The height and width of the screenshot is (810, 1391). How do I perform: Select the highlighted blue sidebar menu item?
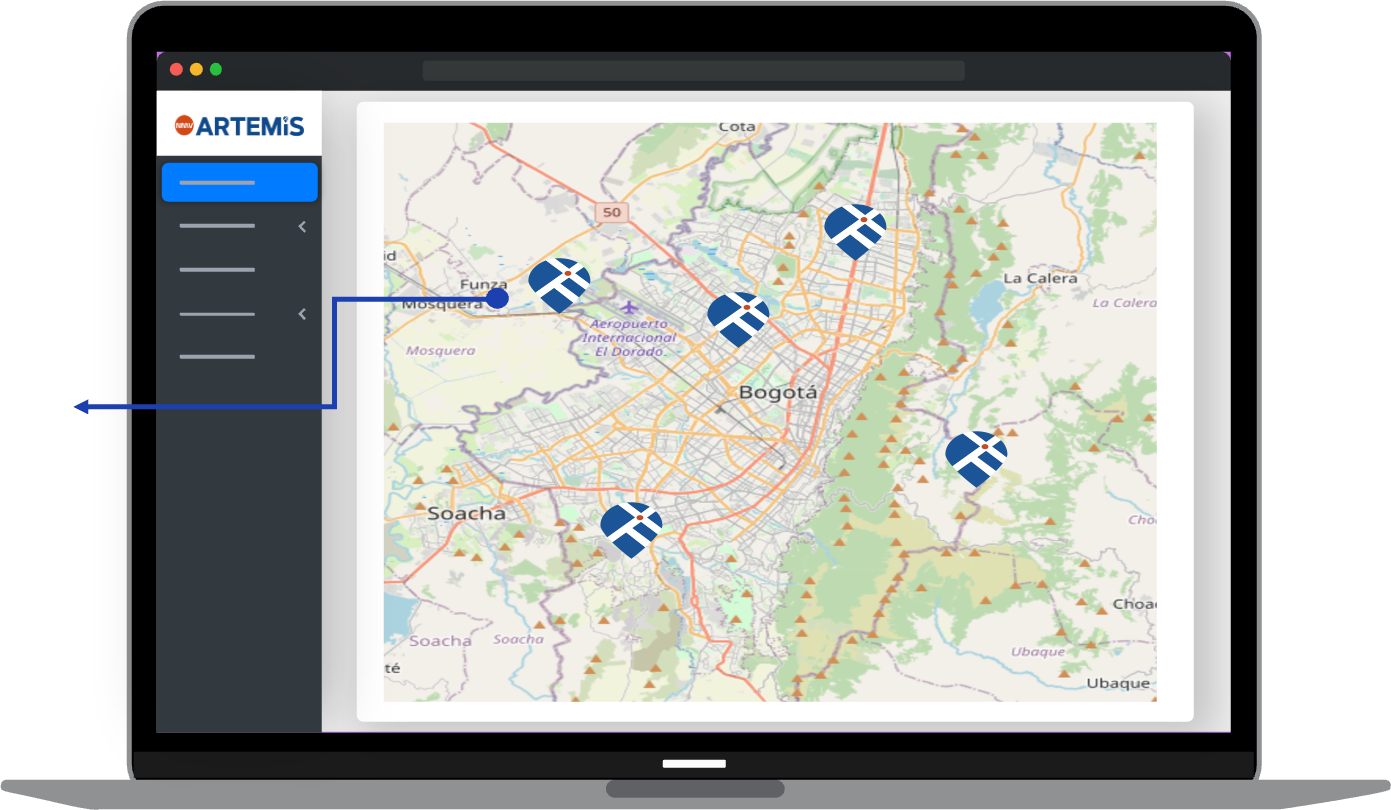coord(239,183)
